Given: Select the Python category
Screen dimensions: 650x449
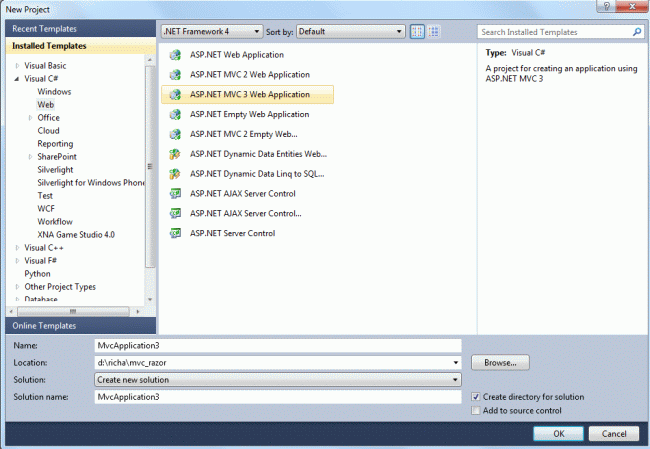Looking at the screenshot, I should [x=37, y=274].
